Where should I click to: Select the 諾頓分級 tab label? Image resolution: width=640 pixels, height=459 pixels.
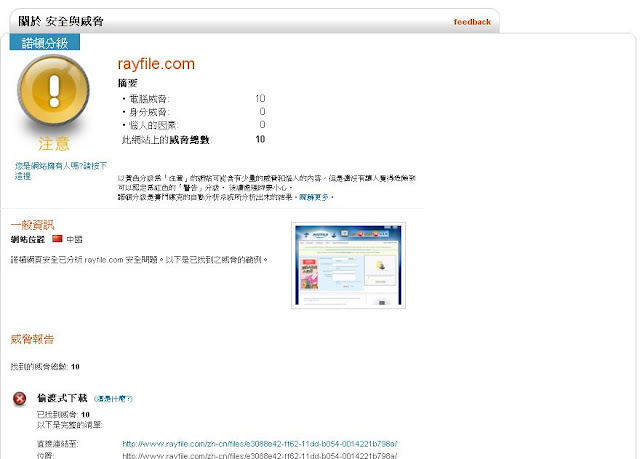tap(45, 43)
